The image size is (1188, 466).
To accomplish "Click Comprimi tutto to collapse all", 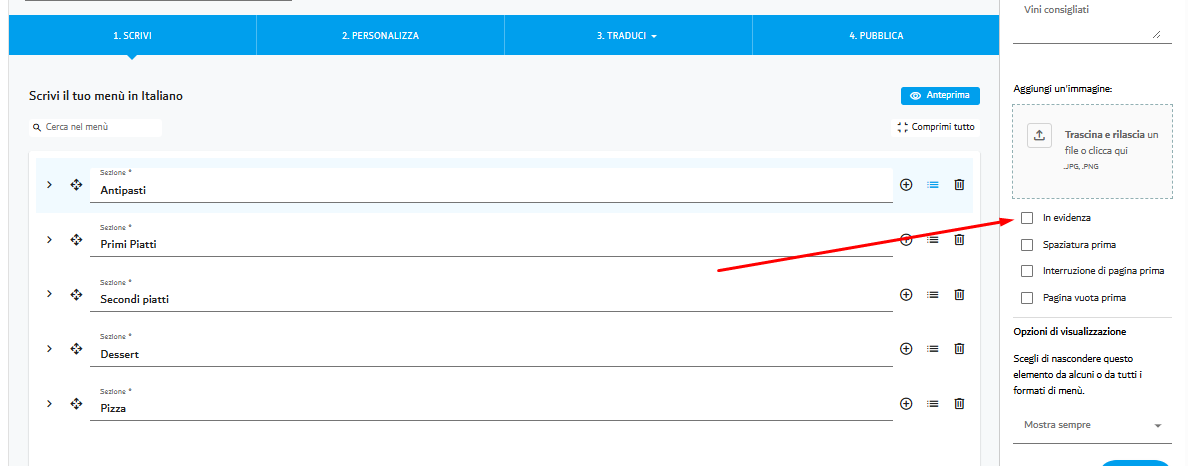I will point(936,127).
